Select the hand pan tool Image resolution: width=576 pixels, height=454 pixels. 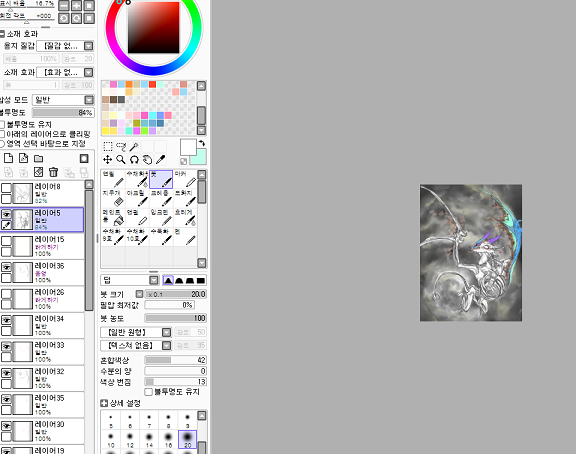click(x=147, y=159)
